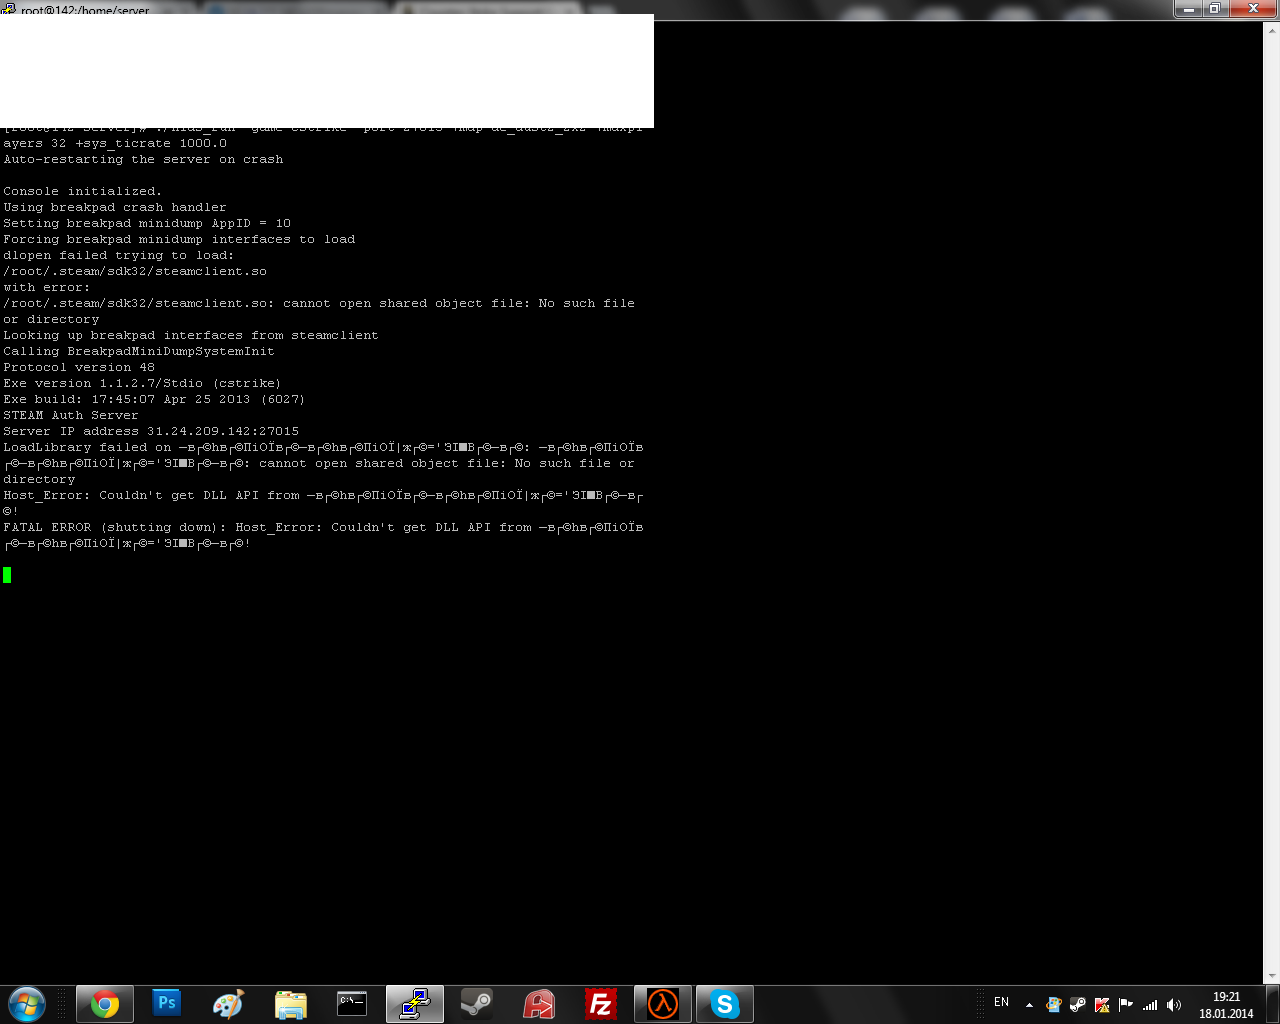Open the Steam system tray icon
1280x1024 pixels.
[1077, 1005]
